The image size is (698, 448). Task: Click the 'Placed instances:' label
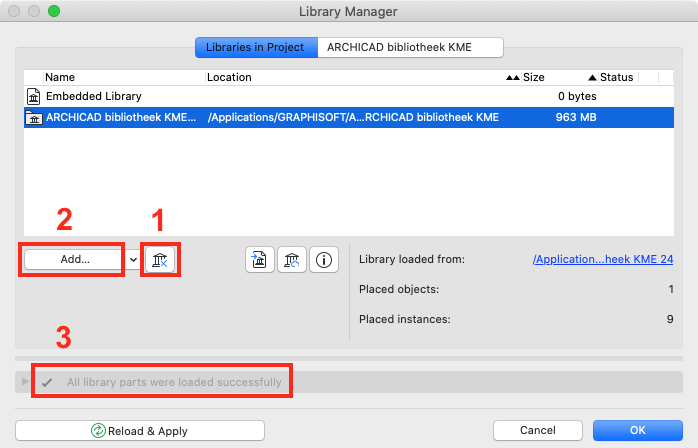405,319
